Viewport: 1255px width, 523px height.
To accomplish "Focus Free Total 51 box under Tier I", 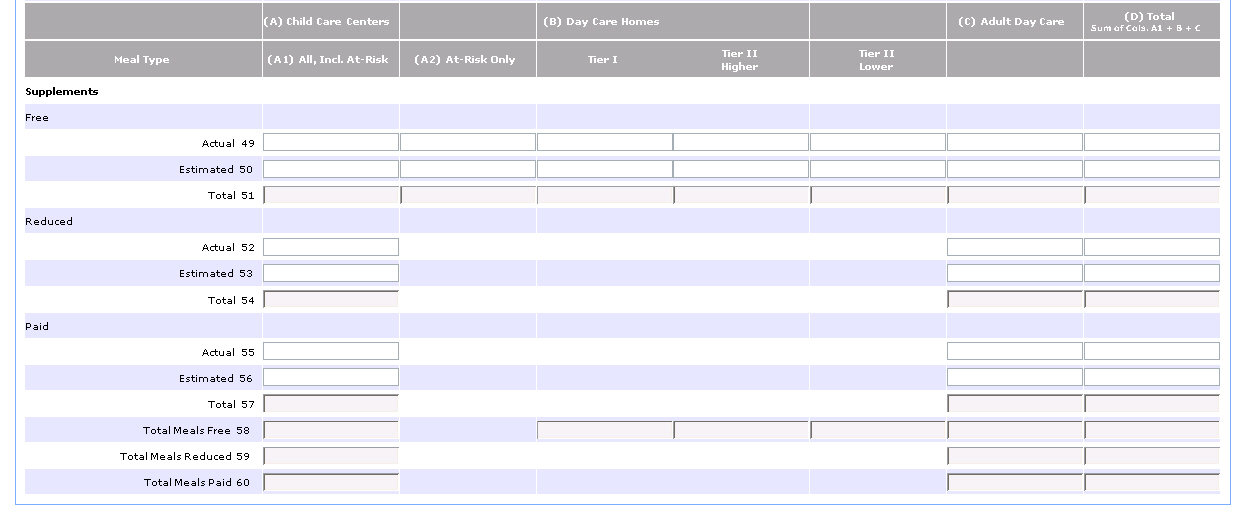I will [605, 195].
